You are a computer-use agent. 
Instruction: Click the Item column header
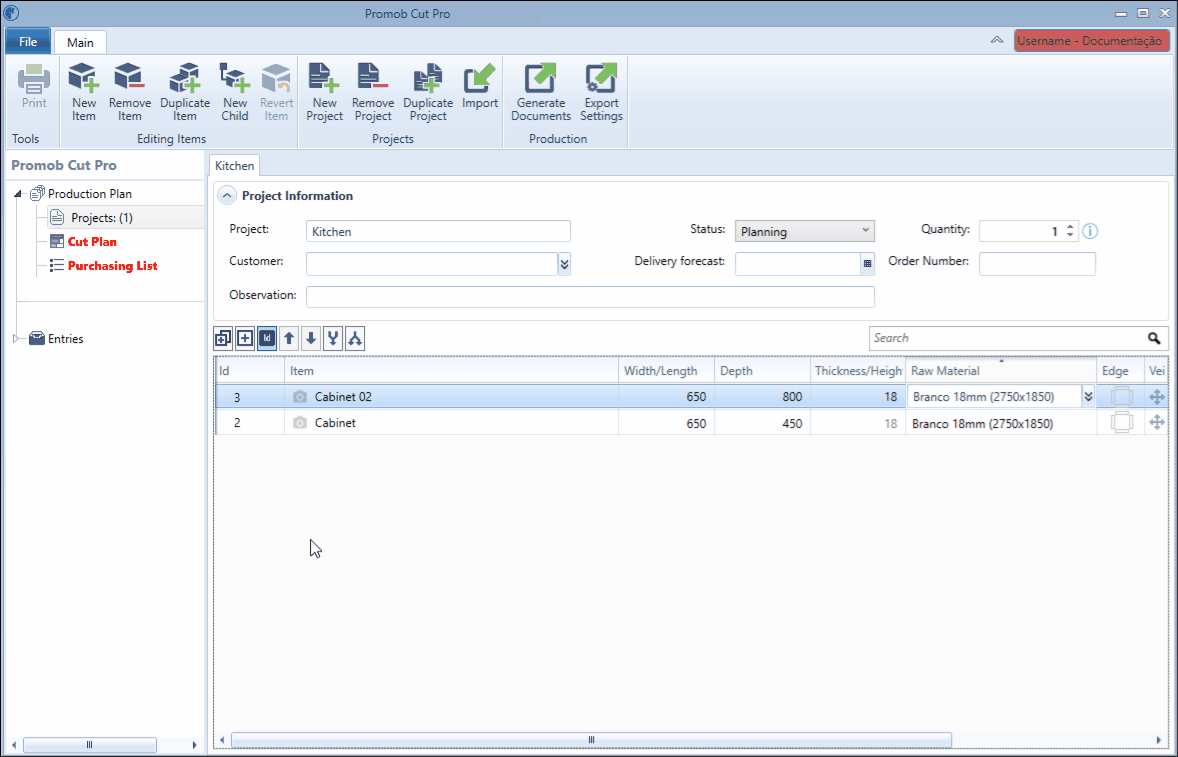[x=451, y=371]
